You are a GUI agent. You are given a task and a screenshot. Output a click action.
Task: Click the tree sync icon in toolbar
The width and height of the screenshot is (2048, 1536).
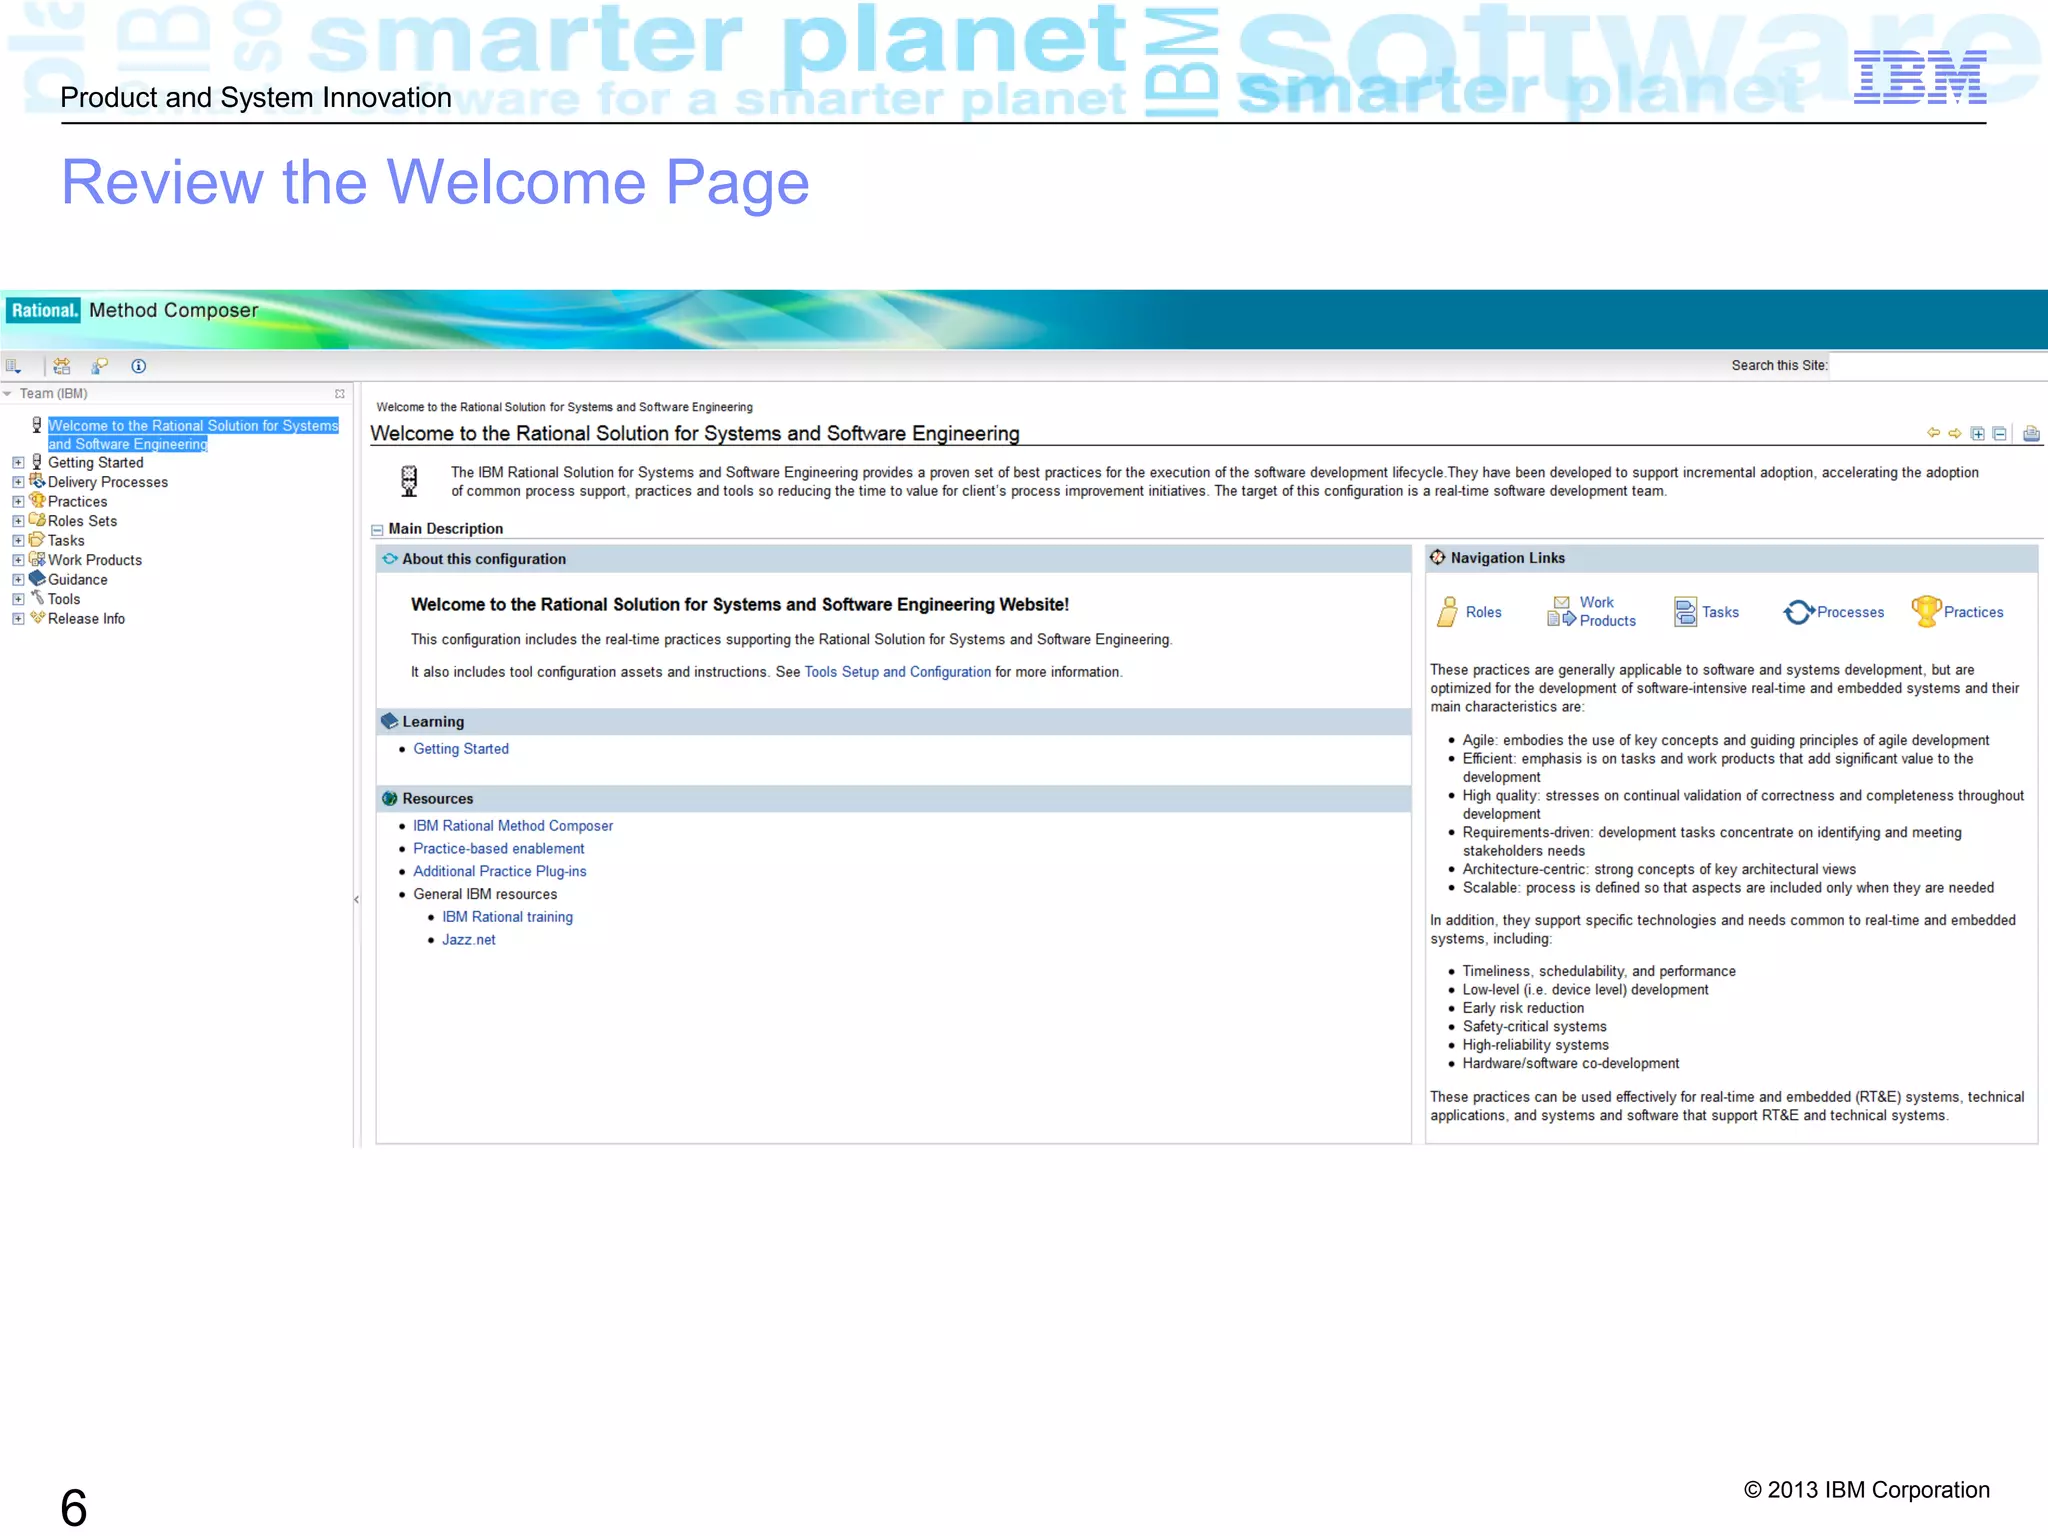click(62, 366)
